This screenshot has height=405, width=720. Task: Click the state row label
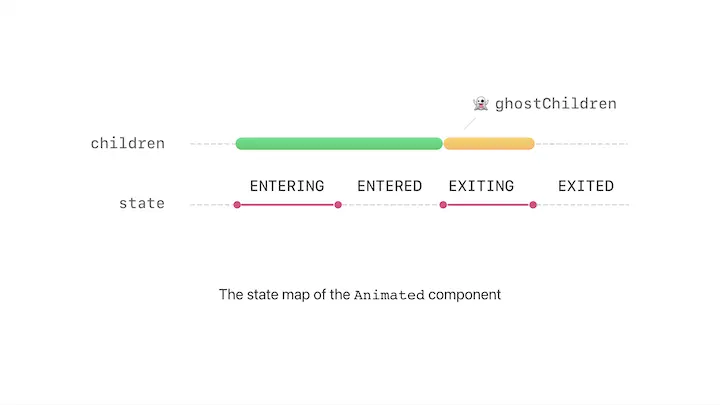point(142,203)
